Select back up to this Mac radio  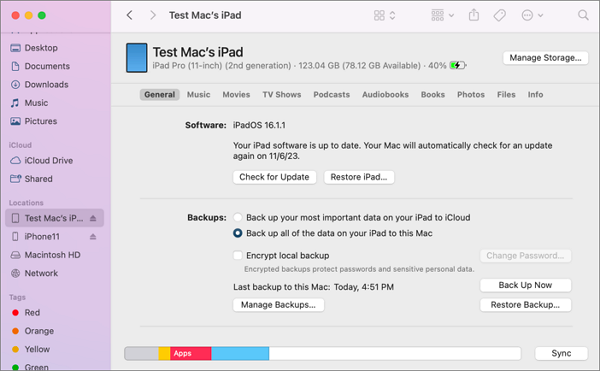[x=238, y=233]
